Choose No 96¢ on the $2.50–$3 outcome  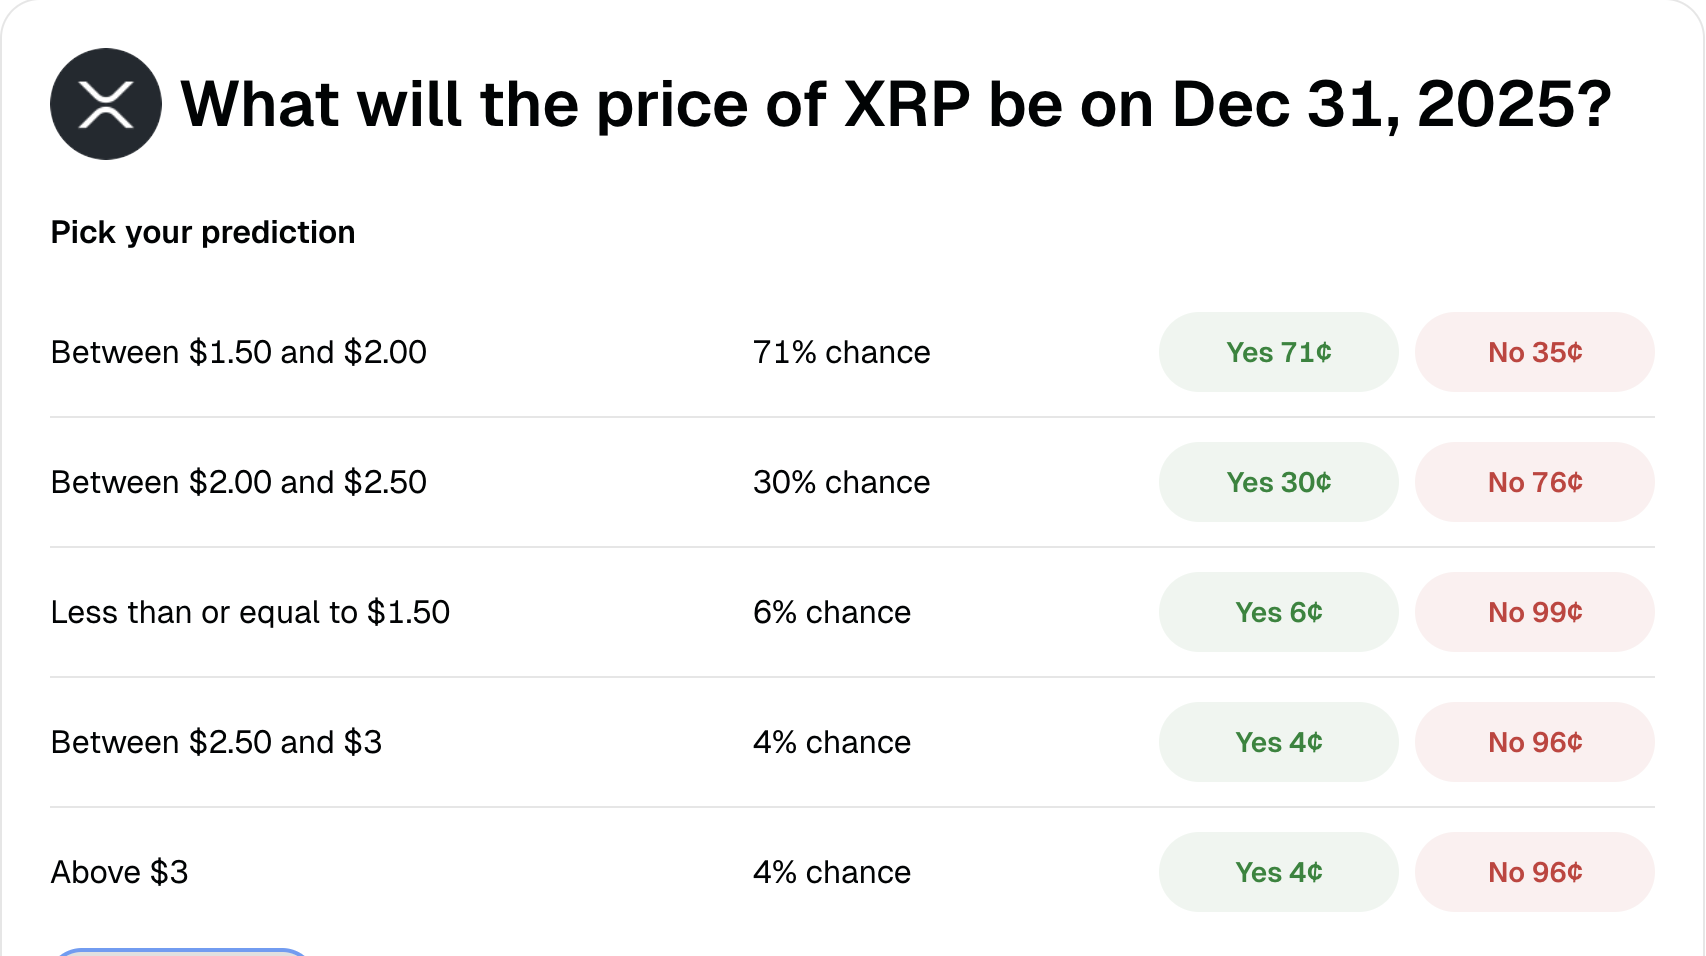pyautogui.click(x=1534, y=742)
